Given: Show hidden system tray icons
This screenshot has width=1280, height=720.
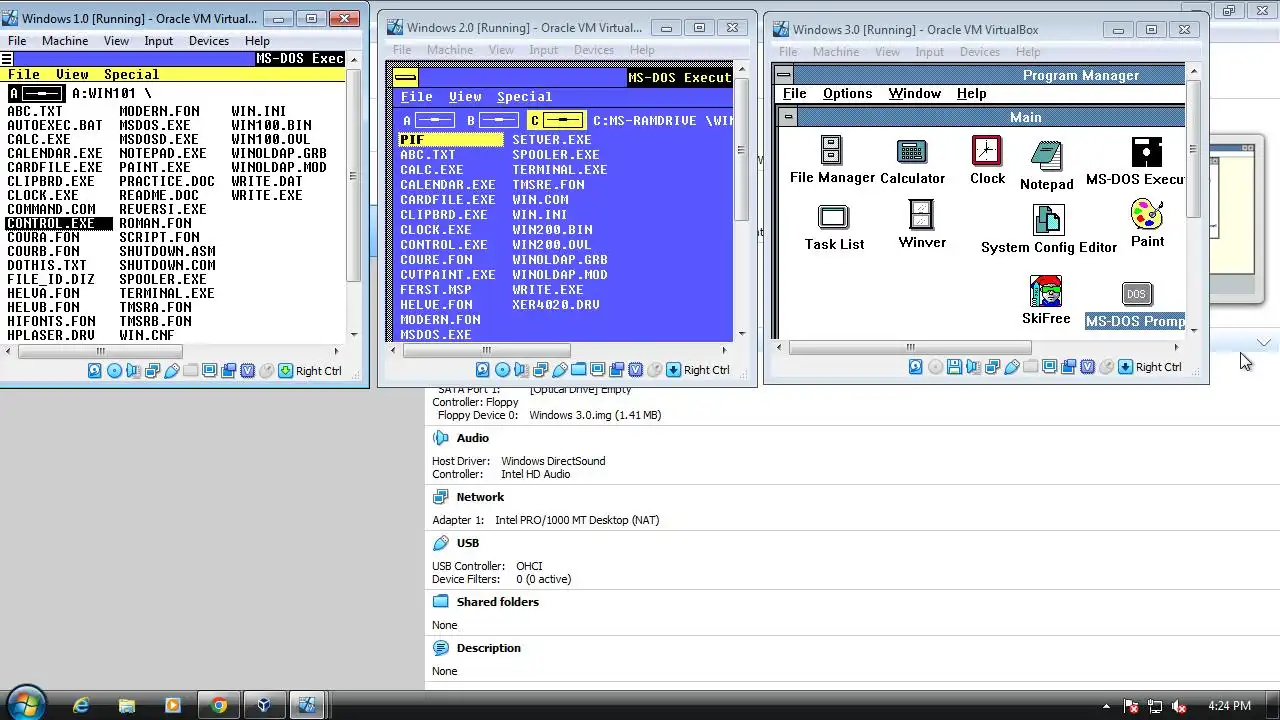Looking at the screenshot, I should [1107, 705].
